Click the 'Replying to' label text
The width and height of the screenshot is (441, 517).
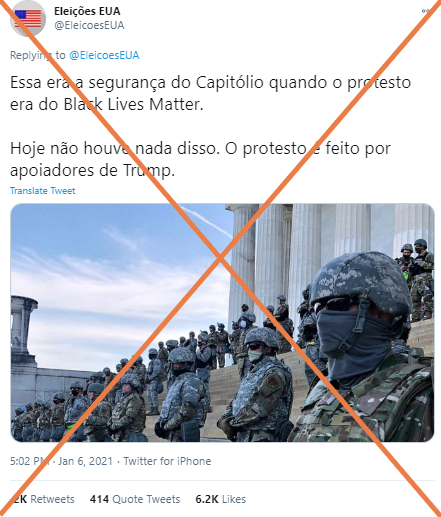[38, 55]
